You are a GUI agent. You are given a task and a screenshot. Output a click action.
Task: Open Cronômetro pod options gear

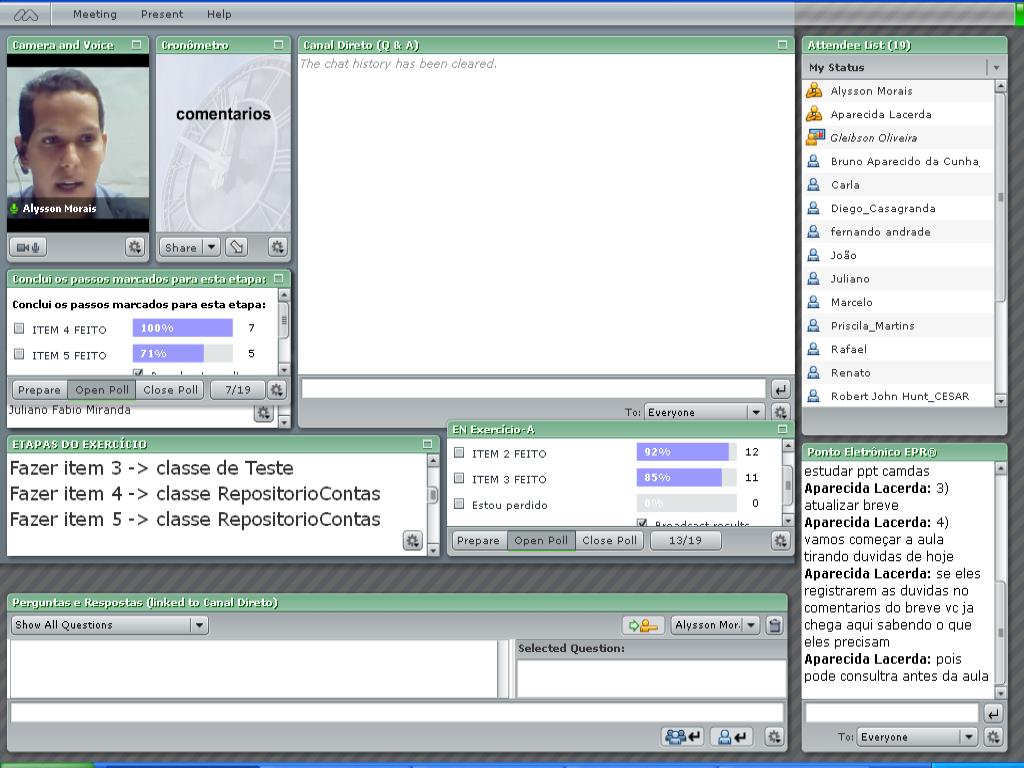278,247
